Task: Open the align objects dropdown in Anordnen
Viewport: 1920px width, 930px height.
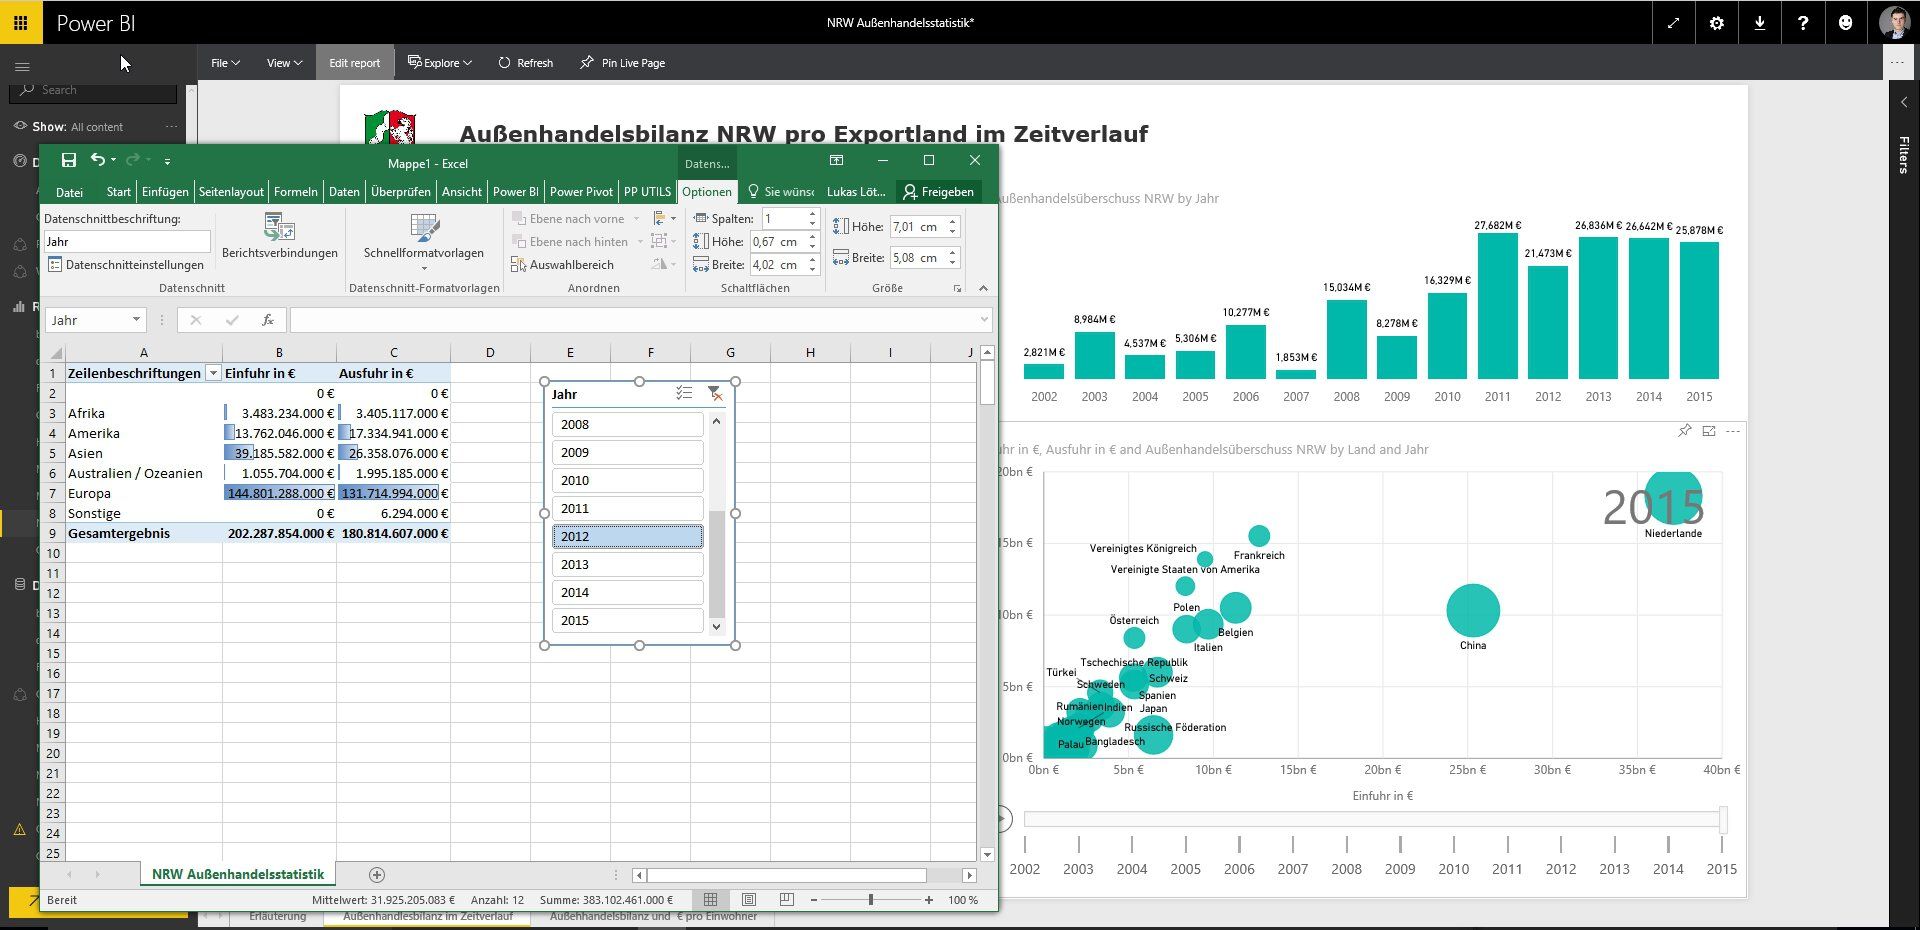Action: 664,219
